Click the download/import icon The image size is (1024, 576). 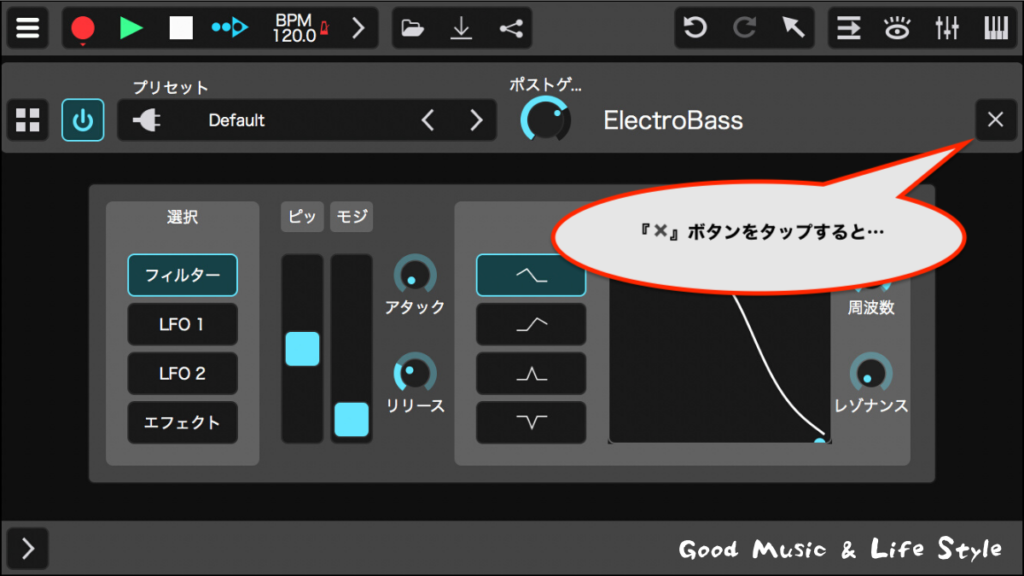[x=462, y=28]
